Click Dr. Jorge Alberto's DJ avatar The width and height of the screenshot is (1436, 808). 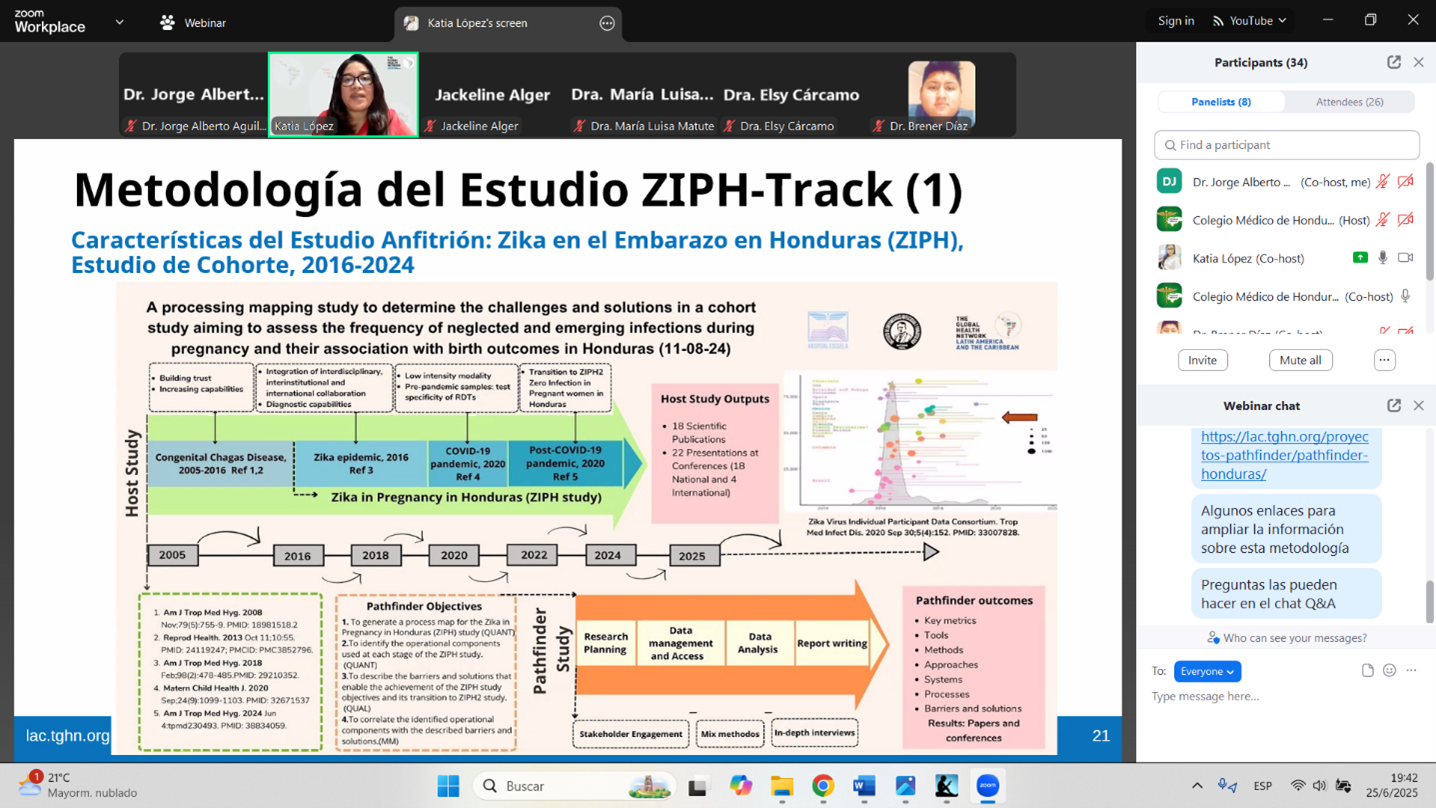coord(1169,181)
